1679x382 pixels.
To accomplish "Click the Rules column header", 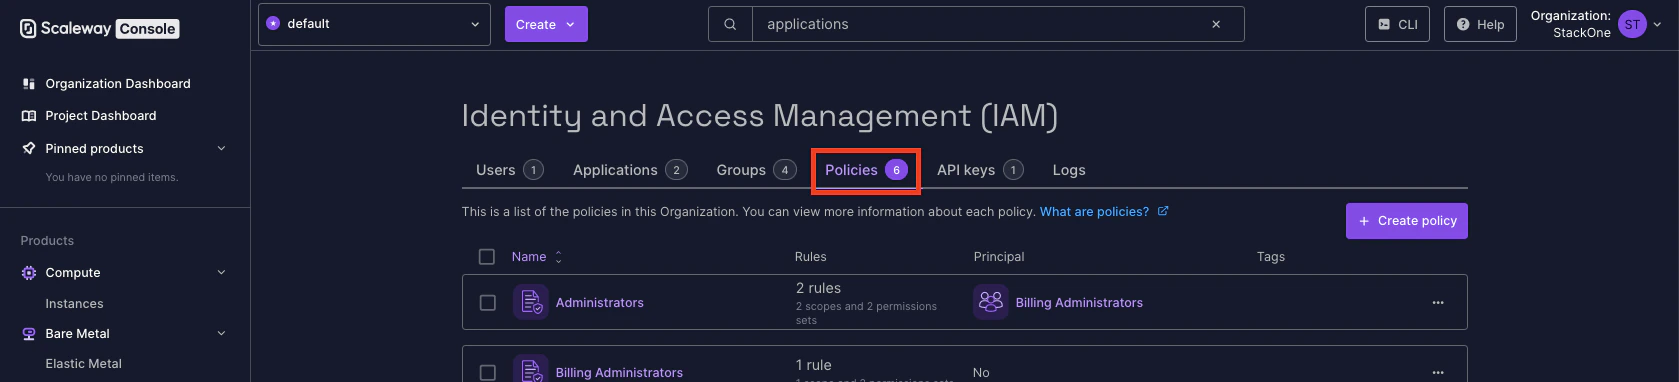I will tap(811, 257).
